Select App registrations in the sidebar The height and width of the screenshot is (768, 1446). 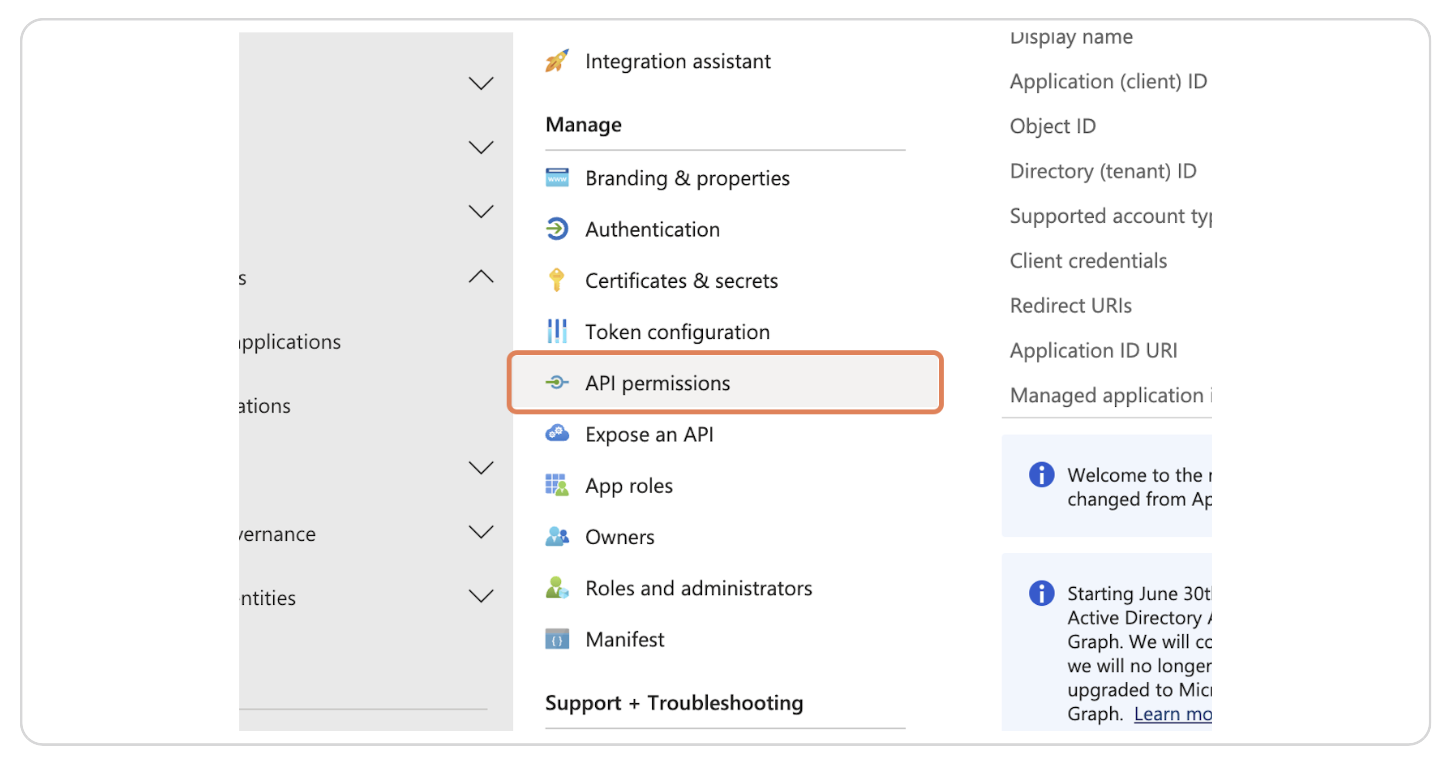click(x=290, y=405)
